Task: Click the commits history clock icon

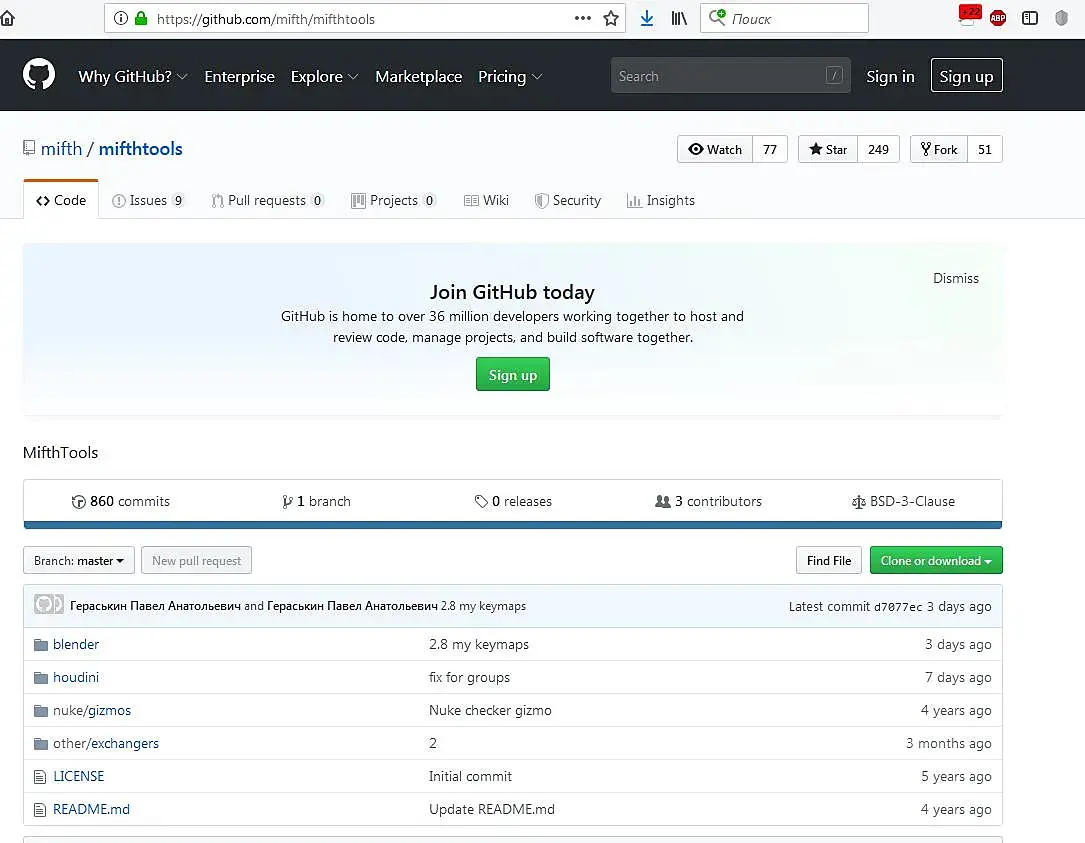Action: tap(78, 502)
